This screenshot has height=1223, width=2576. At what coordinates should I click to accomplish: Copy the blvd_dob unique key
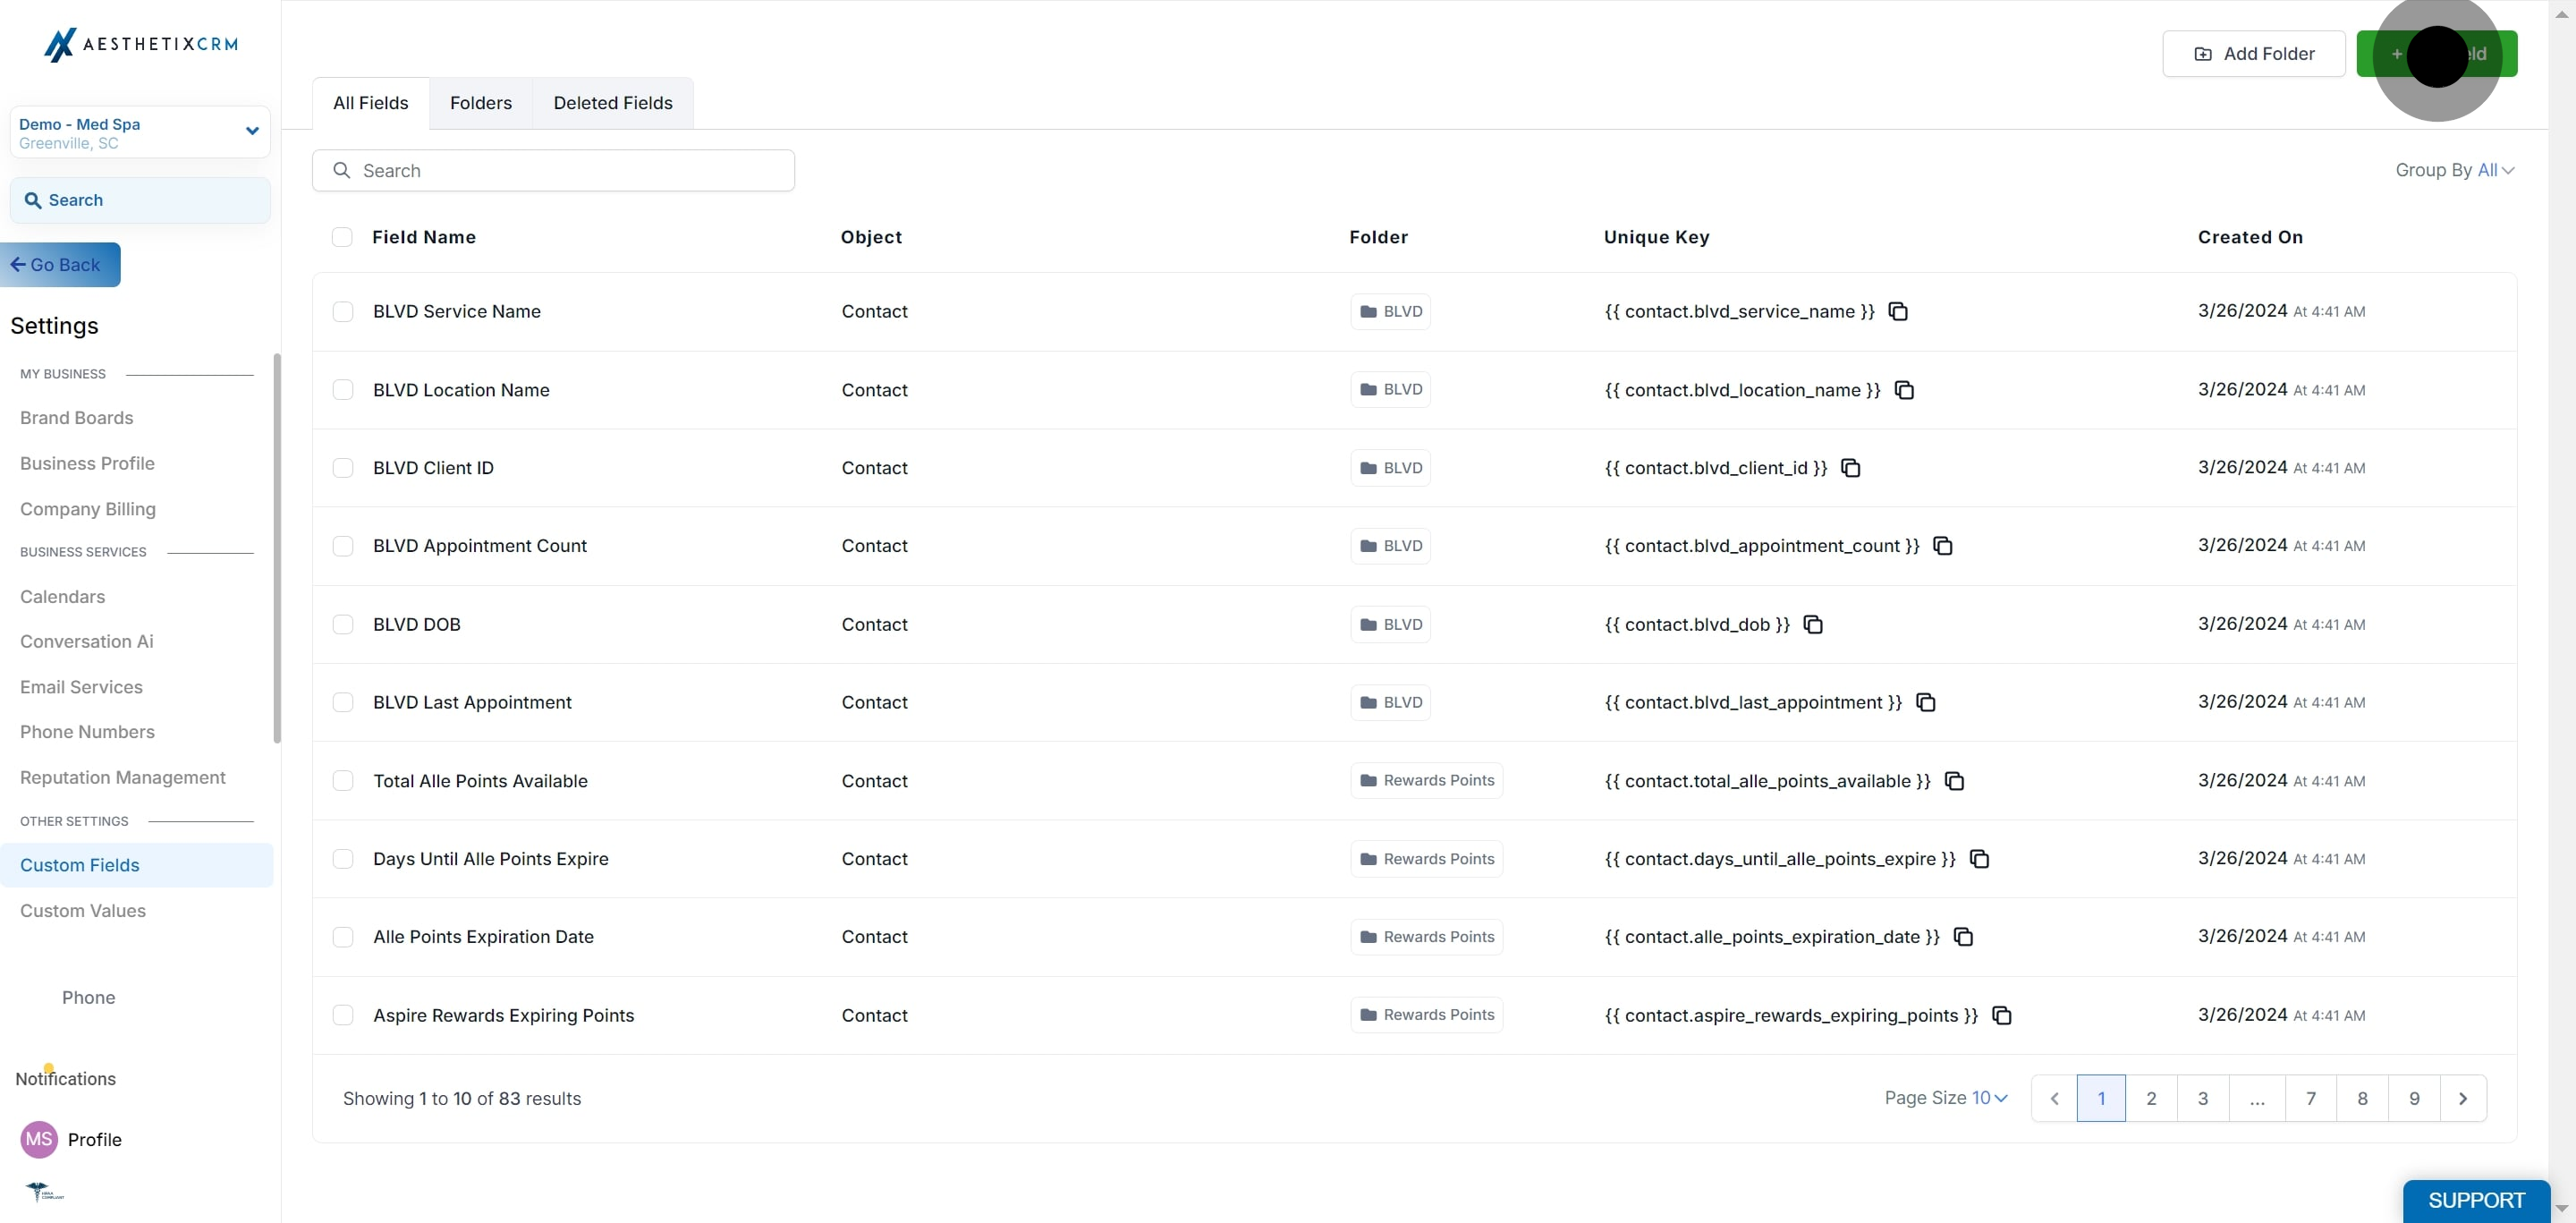click(x=1812, y=624)
